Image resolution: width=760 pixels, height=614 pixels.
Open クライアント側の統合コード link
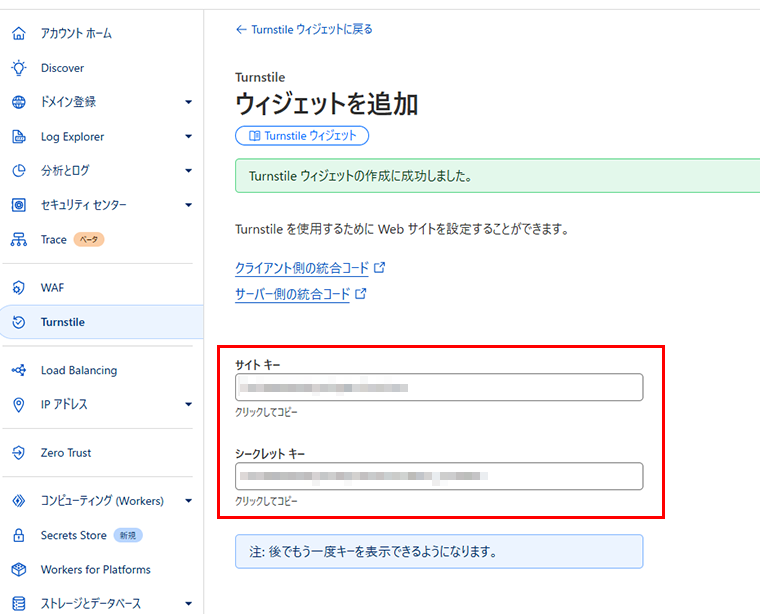click(301, 268)
